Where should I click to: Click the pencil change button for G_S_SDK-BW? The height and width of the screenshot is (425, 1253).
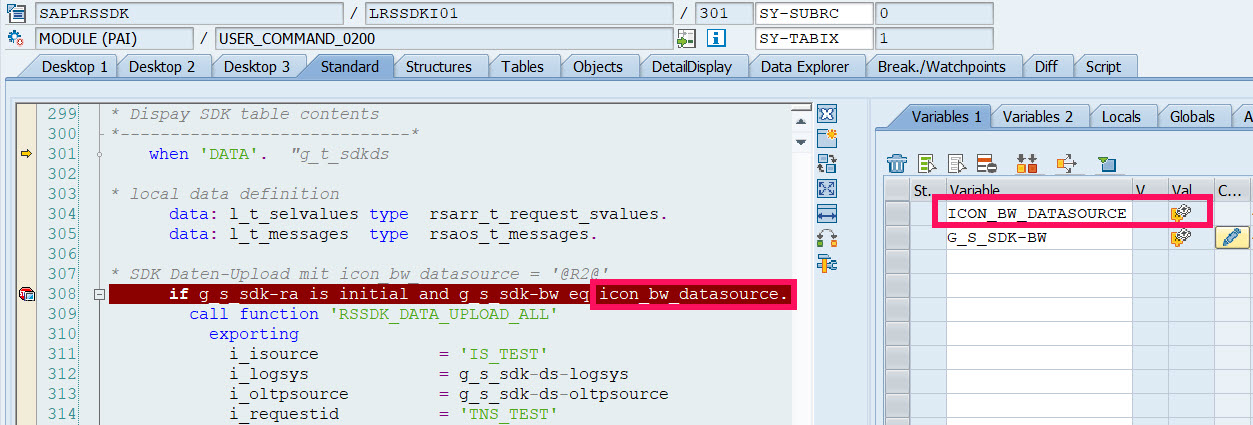(1233, 237)
